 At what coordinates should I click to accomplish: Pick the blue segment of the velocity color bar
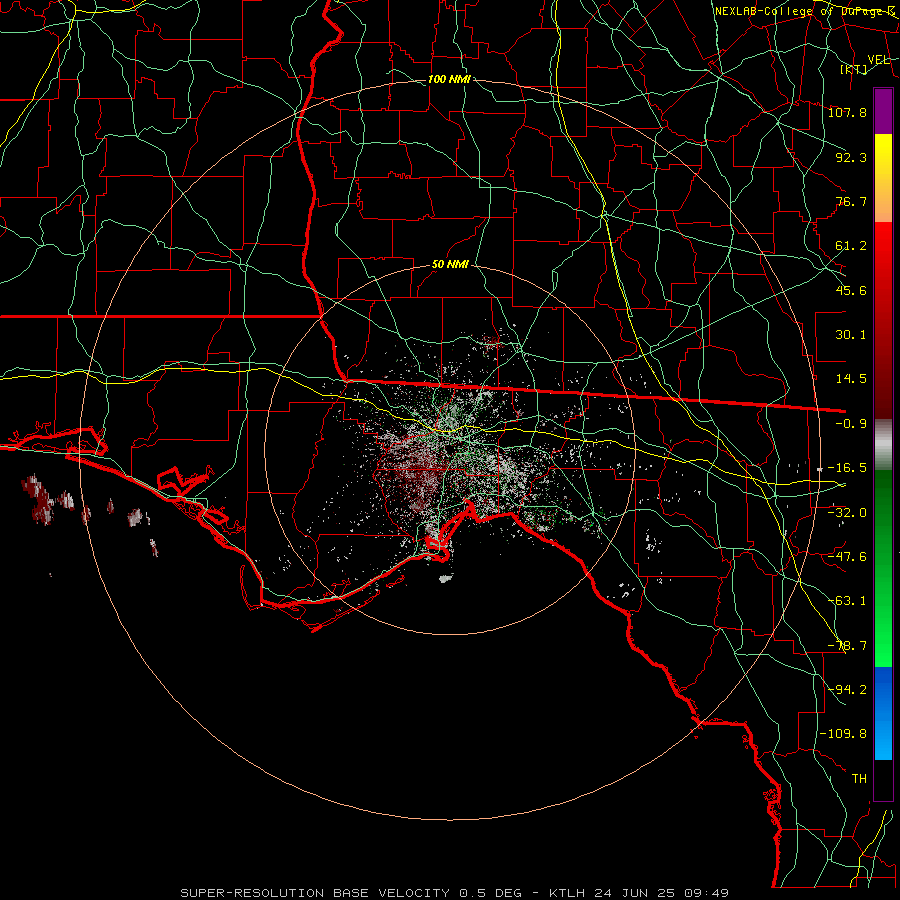(x=883, y=713)
